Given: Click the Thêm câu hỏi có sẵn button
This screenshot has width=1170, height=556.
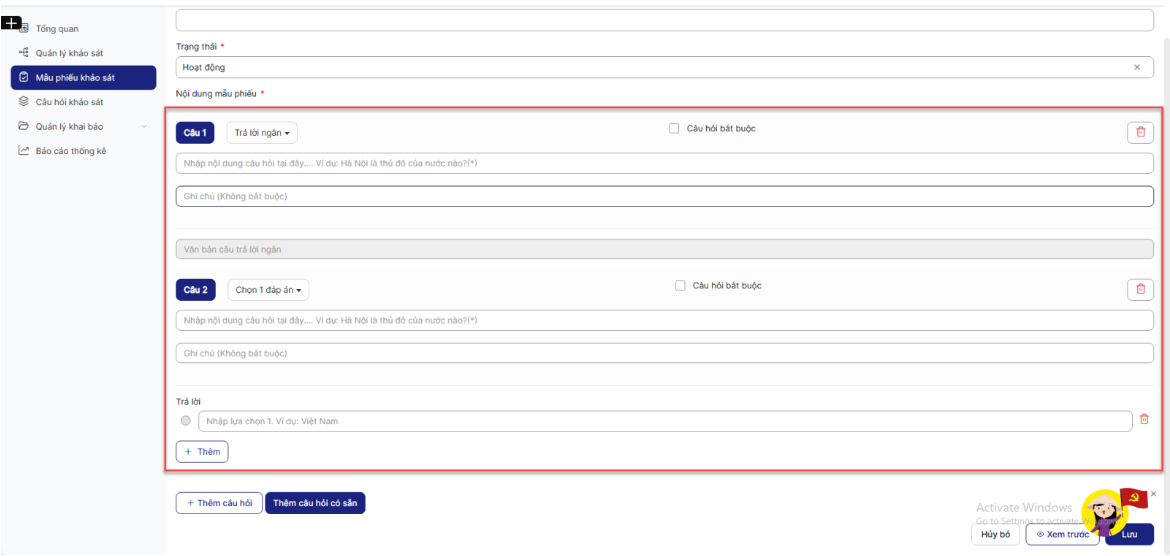Looking at the screenshot, I should click(x=315, y=503).
